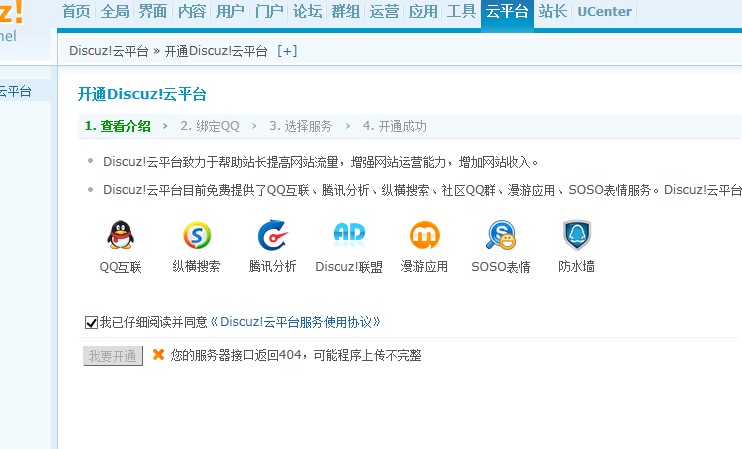Screen dimensions: 742x449
Task: Click the SOSO表情 label text
Action: [501, 267]
